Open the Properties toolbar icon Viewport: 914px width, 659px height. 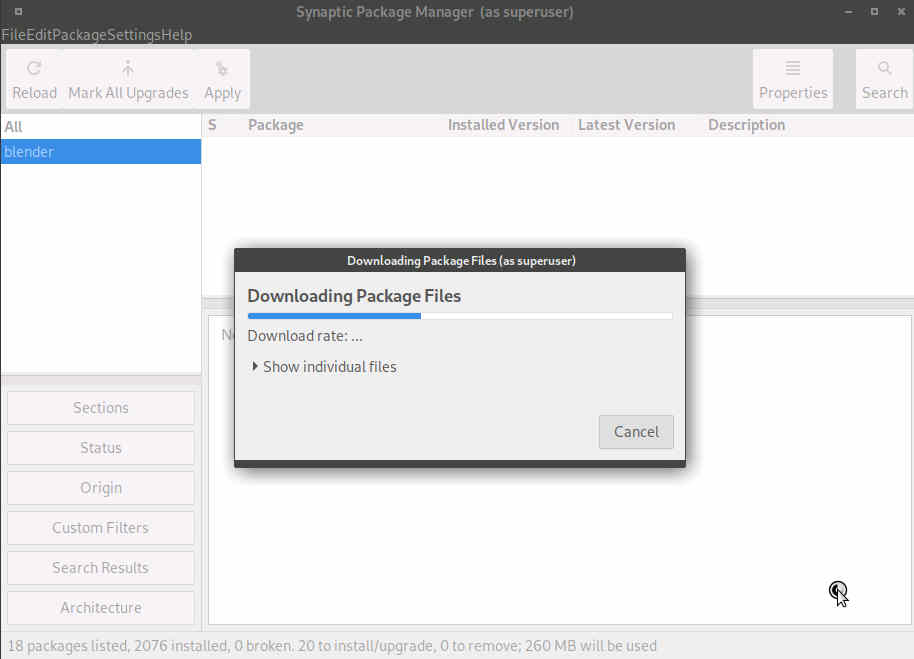pyautogui.click(x=793, y=79)
